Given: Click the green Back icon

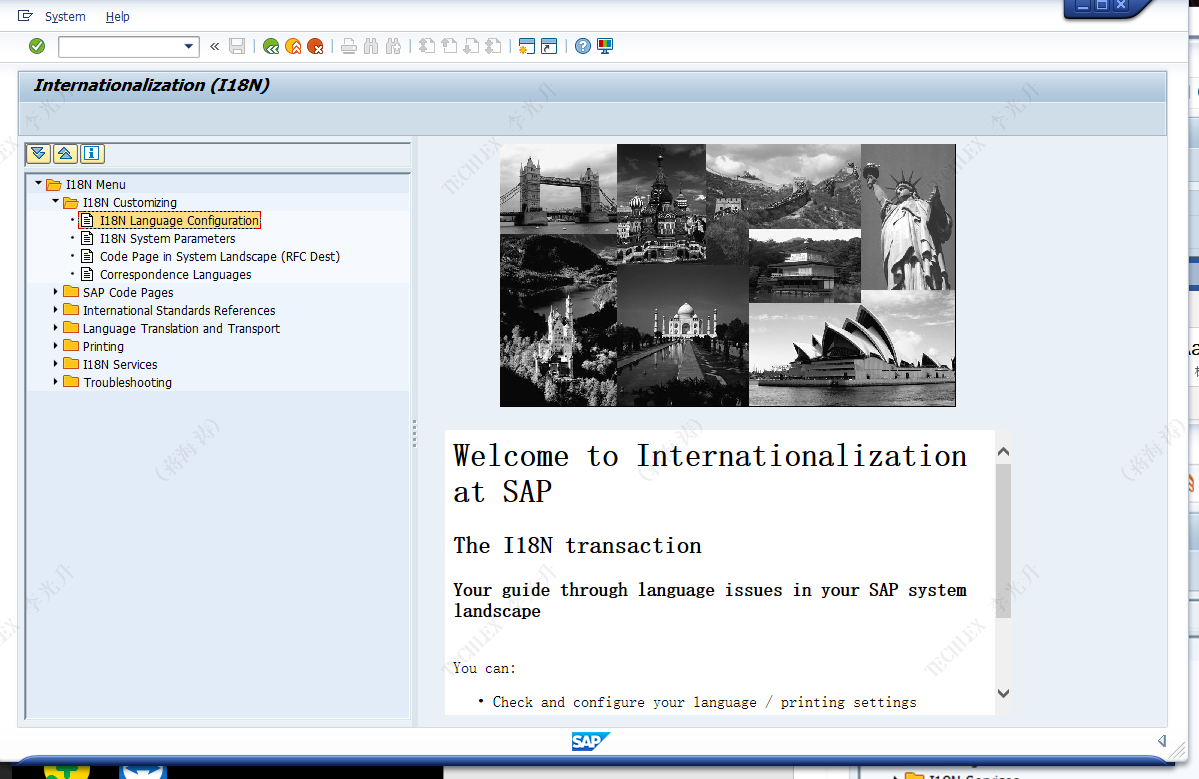Looking at the screenshot, I should tap(271, 47).
